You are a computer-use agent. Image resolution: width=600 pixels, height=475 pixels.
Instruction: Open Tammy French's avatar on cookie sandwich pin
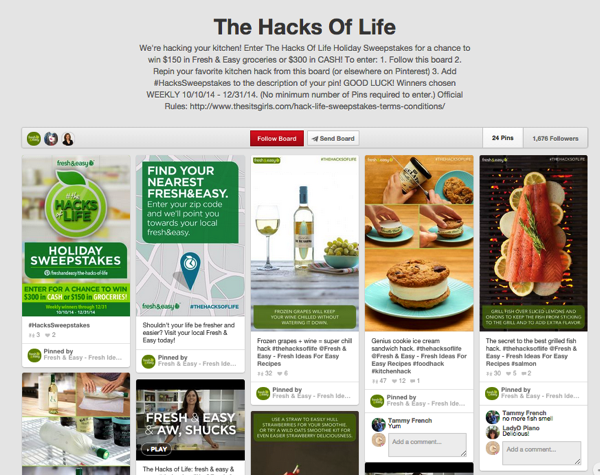(x=378, y=424)
